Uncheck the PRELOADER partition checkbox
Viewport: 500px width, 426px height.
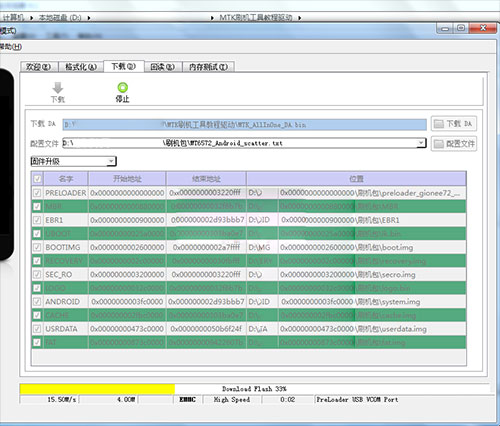coord(37,193)
